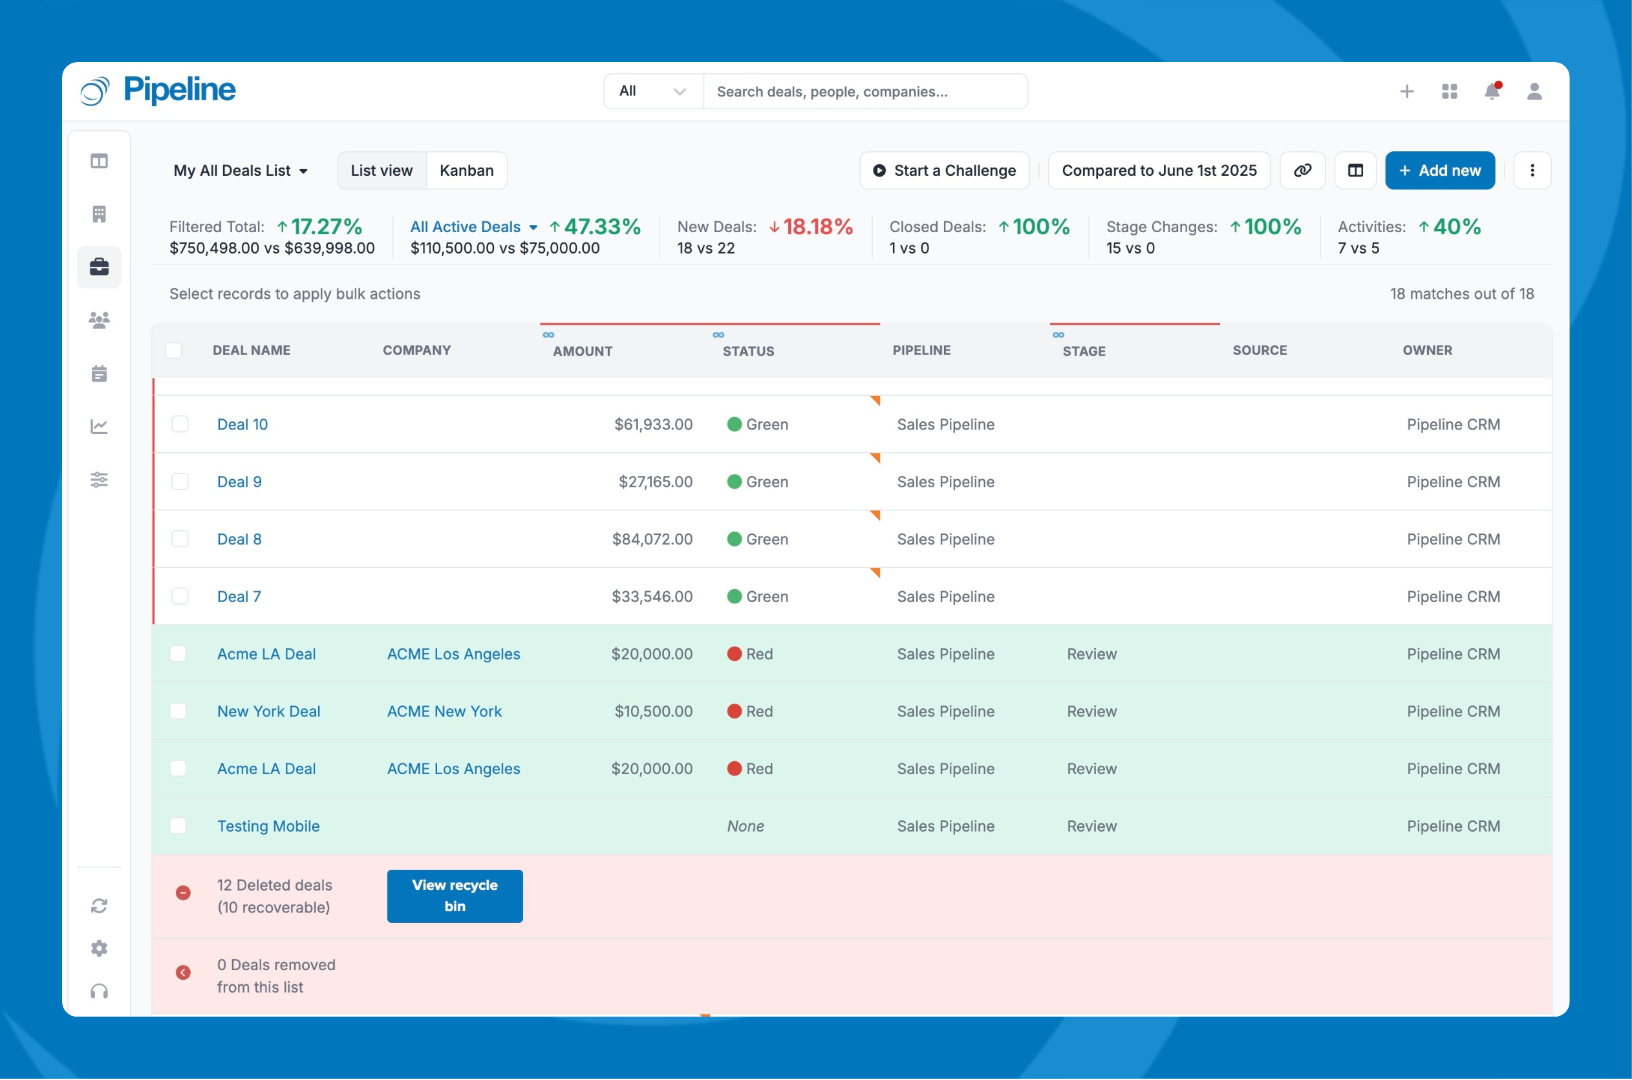Open reports chart icon in sidebar
The height and width of the screenshot is (1080, 1632).
pyautogui.click(x=99, y=427)
